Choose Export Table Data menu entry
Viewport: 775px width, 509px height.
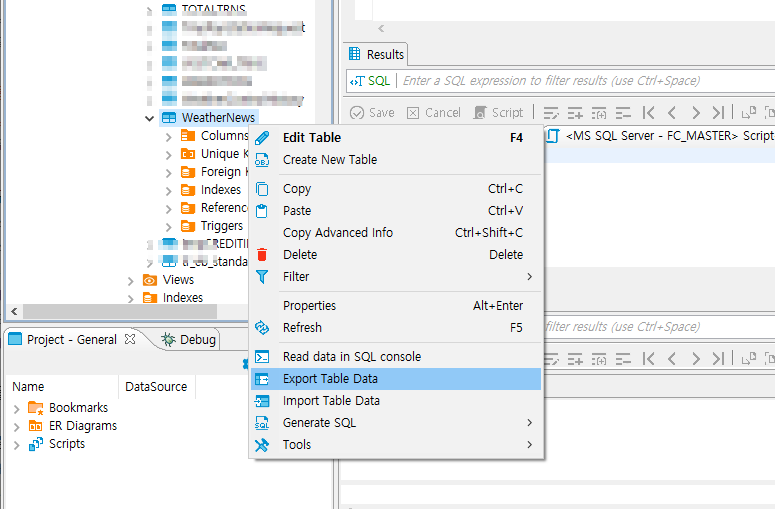[396, 379]
